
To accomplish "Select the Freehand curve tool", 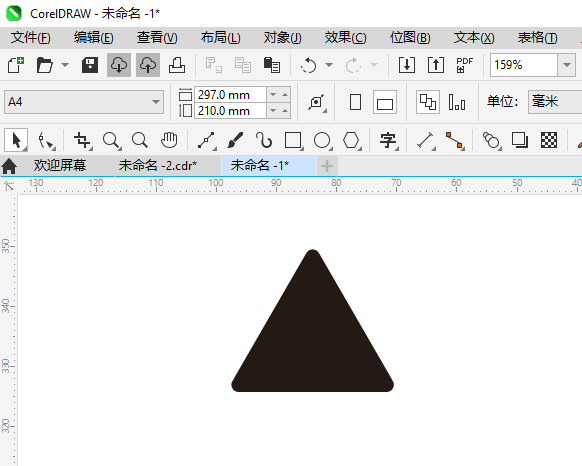I will click(206, 141).
